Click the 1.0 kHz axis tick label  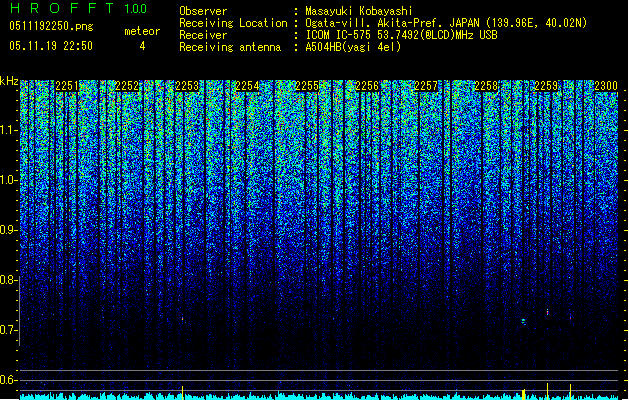pos(9,180)
